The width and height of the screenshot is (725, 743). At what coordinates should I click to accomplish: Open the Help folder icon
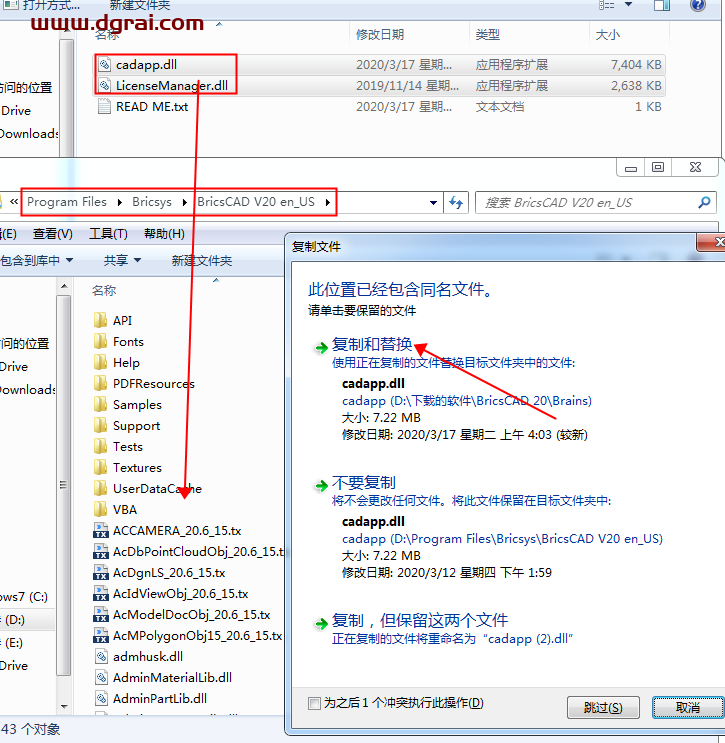coord(100,362)
